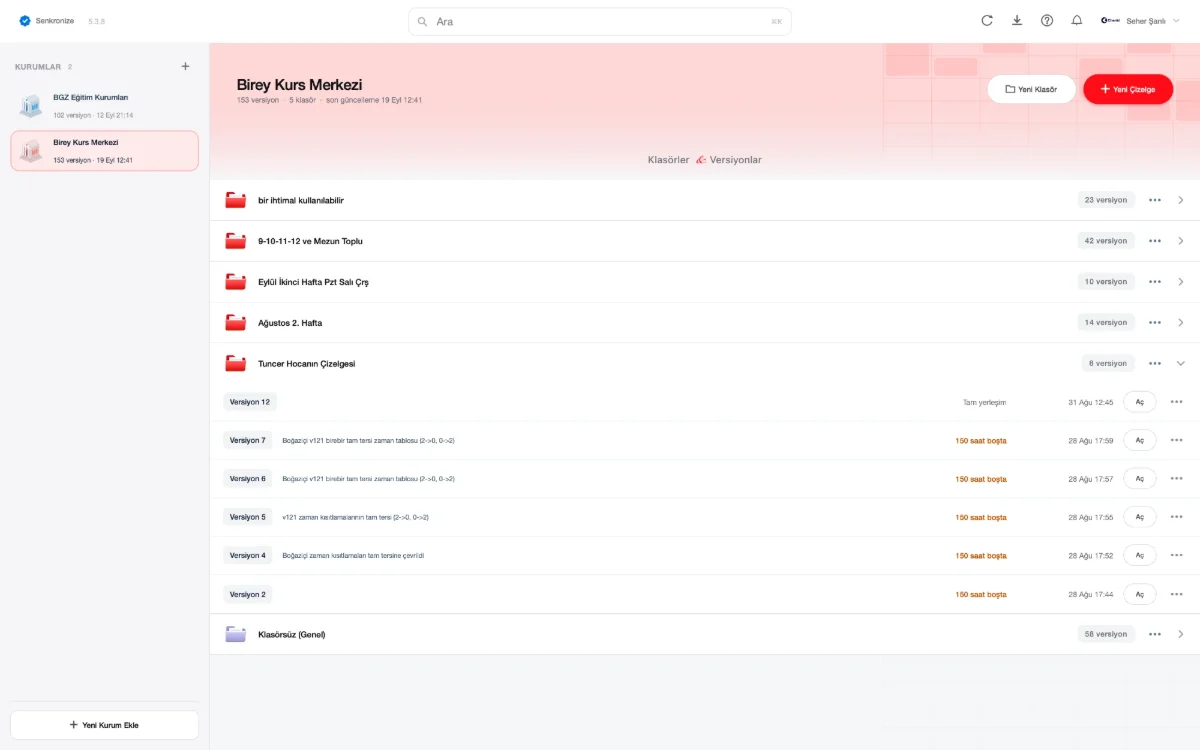Add a new institution with the KURUMLAR plus icon

click(x=185, y=67)
